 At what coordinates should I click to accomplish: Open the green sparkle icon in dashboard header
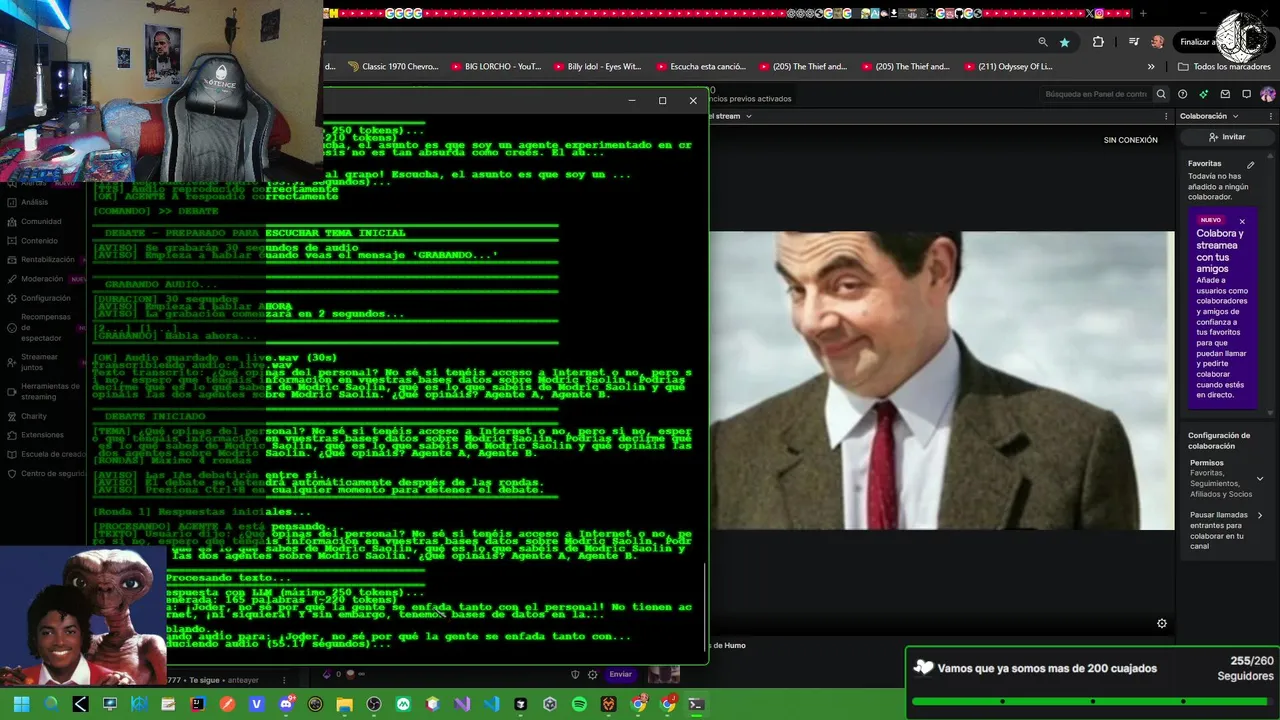click(1204, 94)
